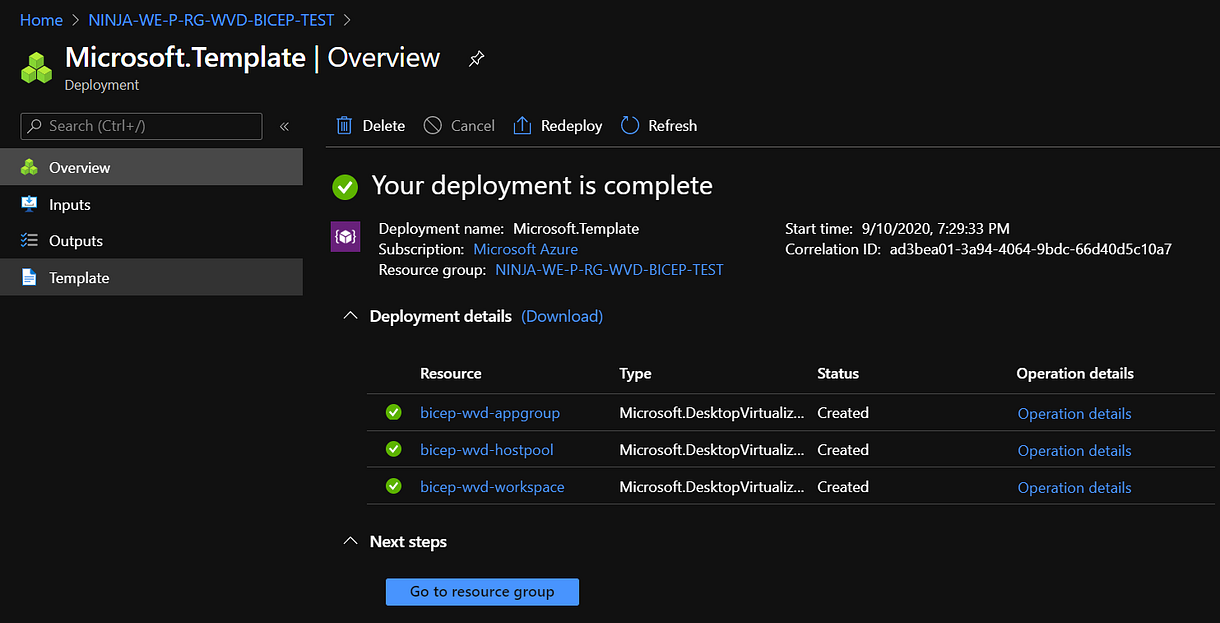Click Deployment name value Microsoft.Template
1220x623 pixels.
tap(576, 228)
